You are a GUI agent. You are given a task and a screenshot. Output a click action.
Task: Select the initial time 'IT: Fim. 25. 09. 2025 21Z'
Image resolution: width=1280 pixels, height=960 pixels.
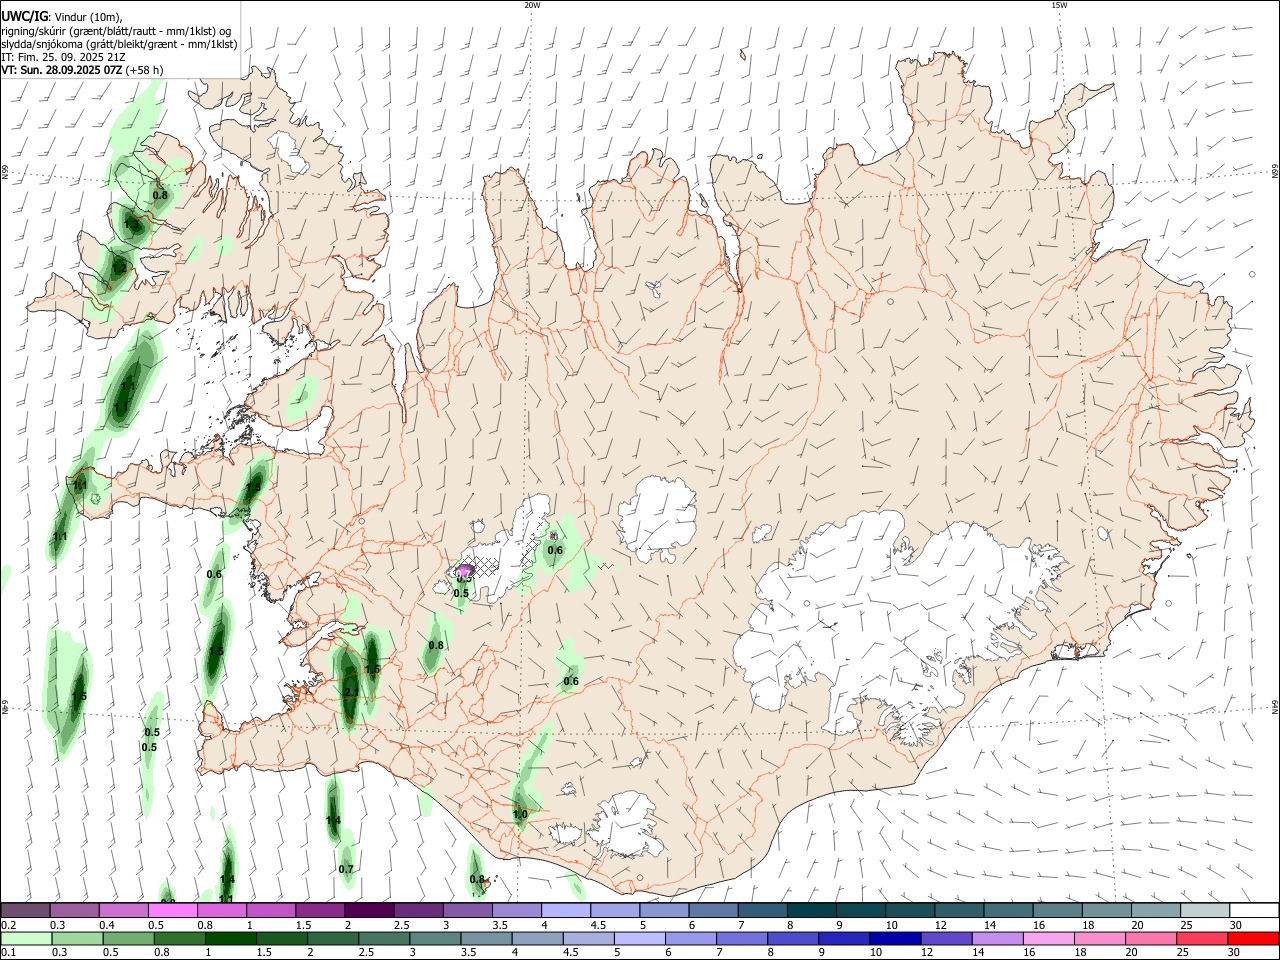62,57
